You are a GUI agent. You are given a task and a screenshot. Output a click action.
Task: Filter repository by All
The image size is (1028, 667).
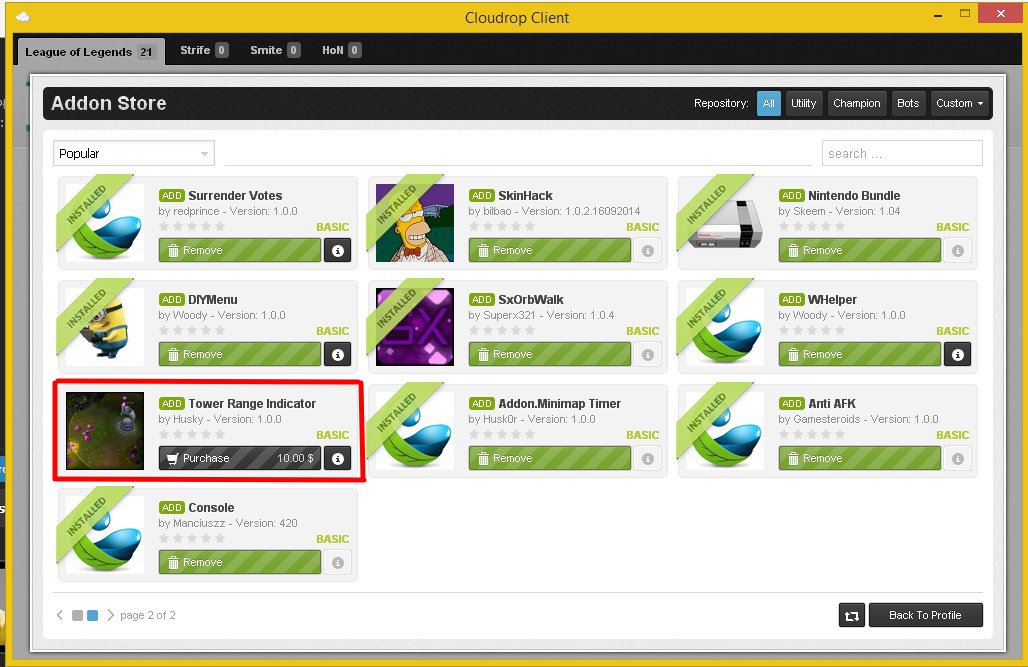coord(768,104)
